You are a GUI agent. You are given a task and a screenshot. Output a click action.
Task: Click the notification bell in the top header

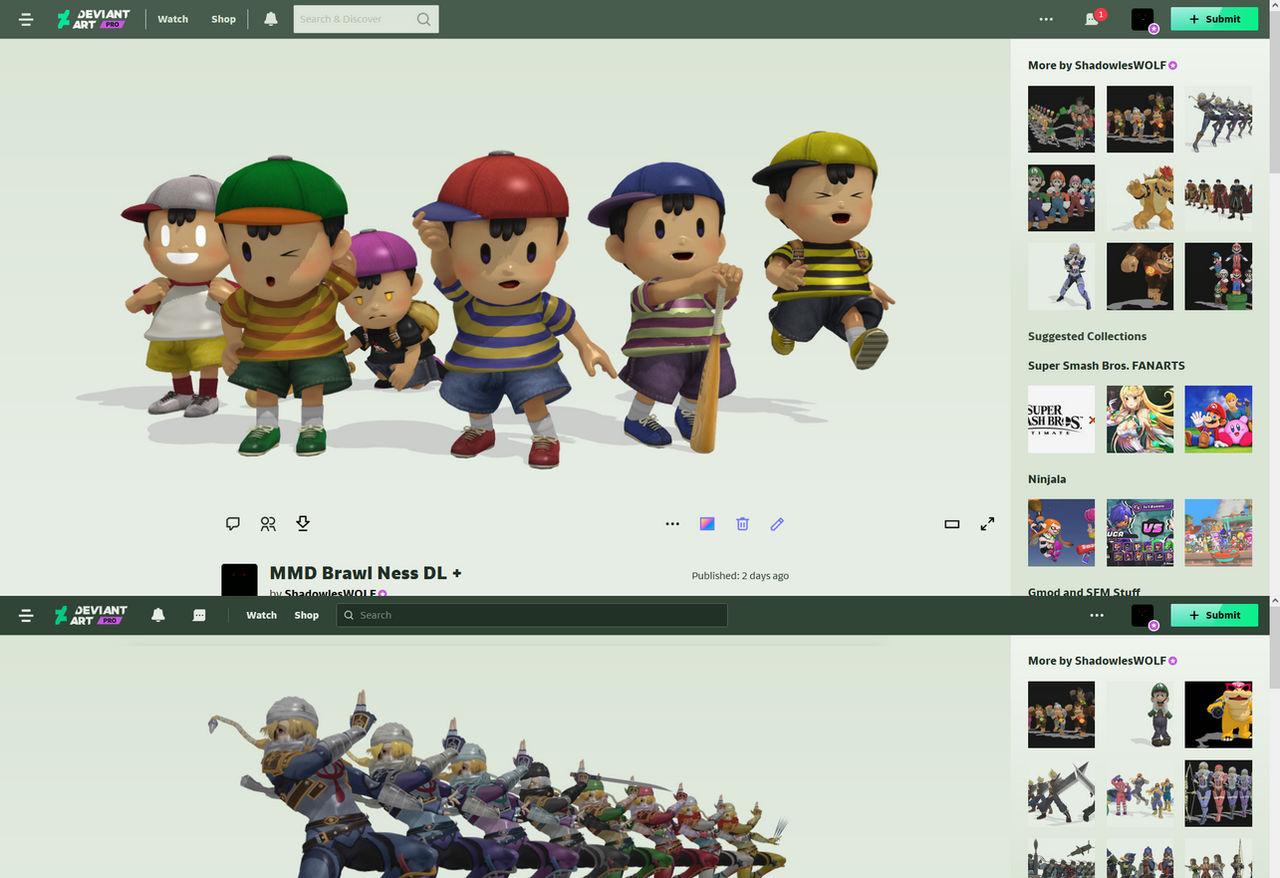(x=271, y=19)
